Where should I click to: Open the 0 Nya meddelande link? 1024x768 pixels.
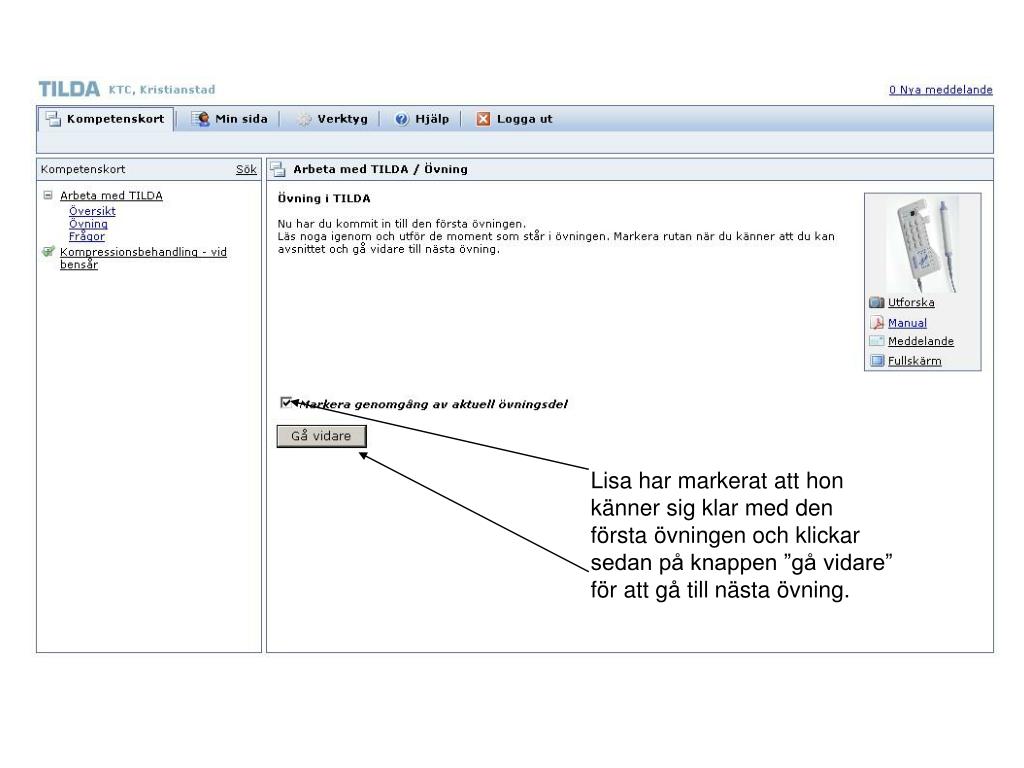[940, 89]
